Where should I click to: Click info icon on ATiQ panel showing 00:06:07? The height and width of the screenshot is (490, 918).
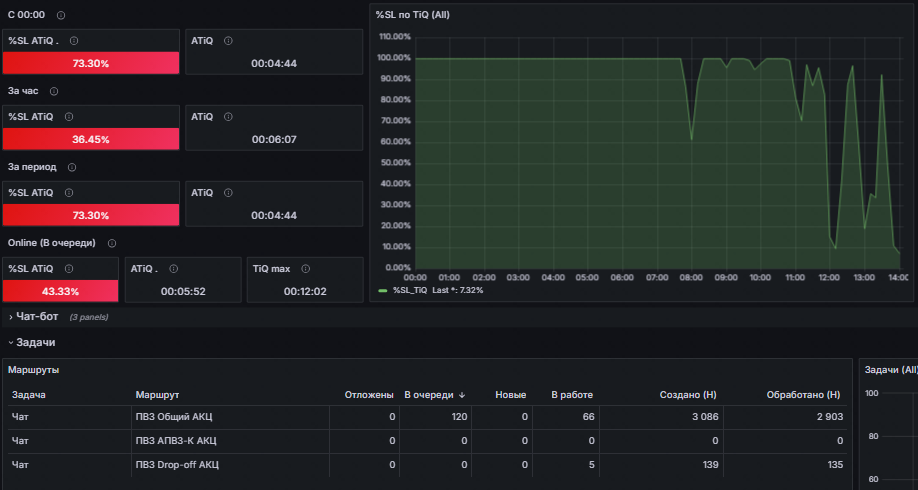coord(228,117)
